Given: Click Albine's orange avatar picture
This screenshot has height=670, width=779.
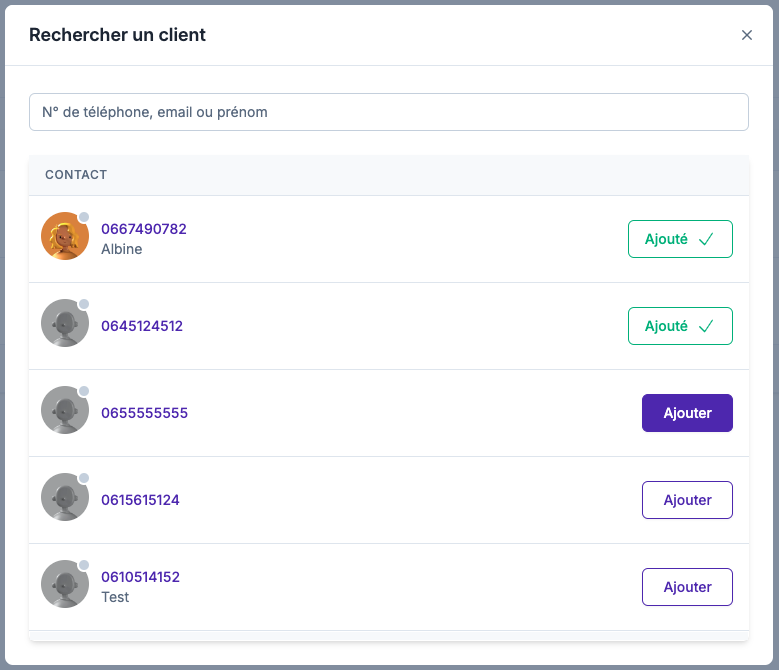Looking at the screenshot, I should tap(65, 237).
